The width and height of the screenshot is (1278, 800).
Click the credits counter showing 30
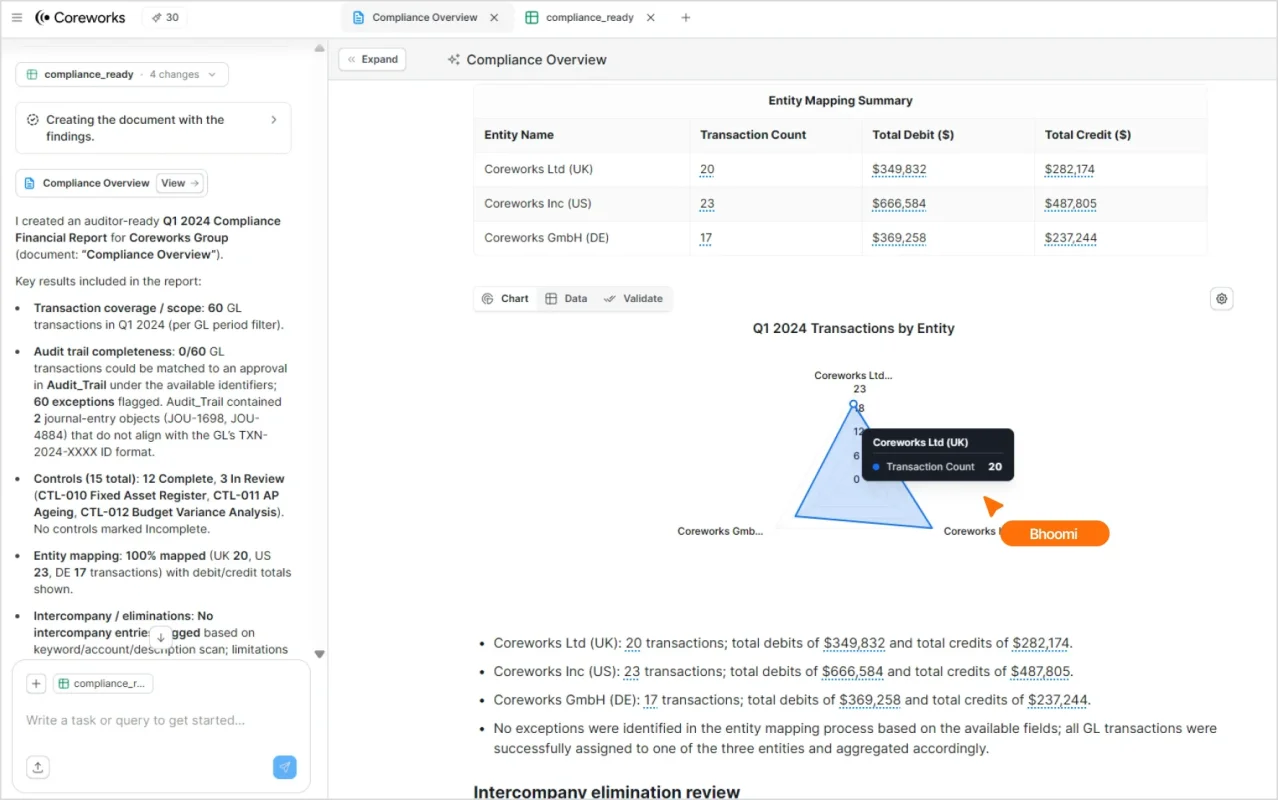coord(163,17)
